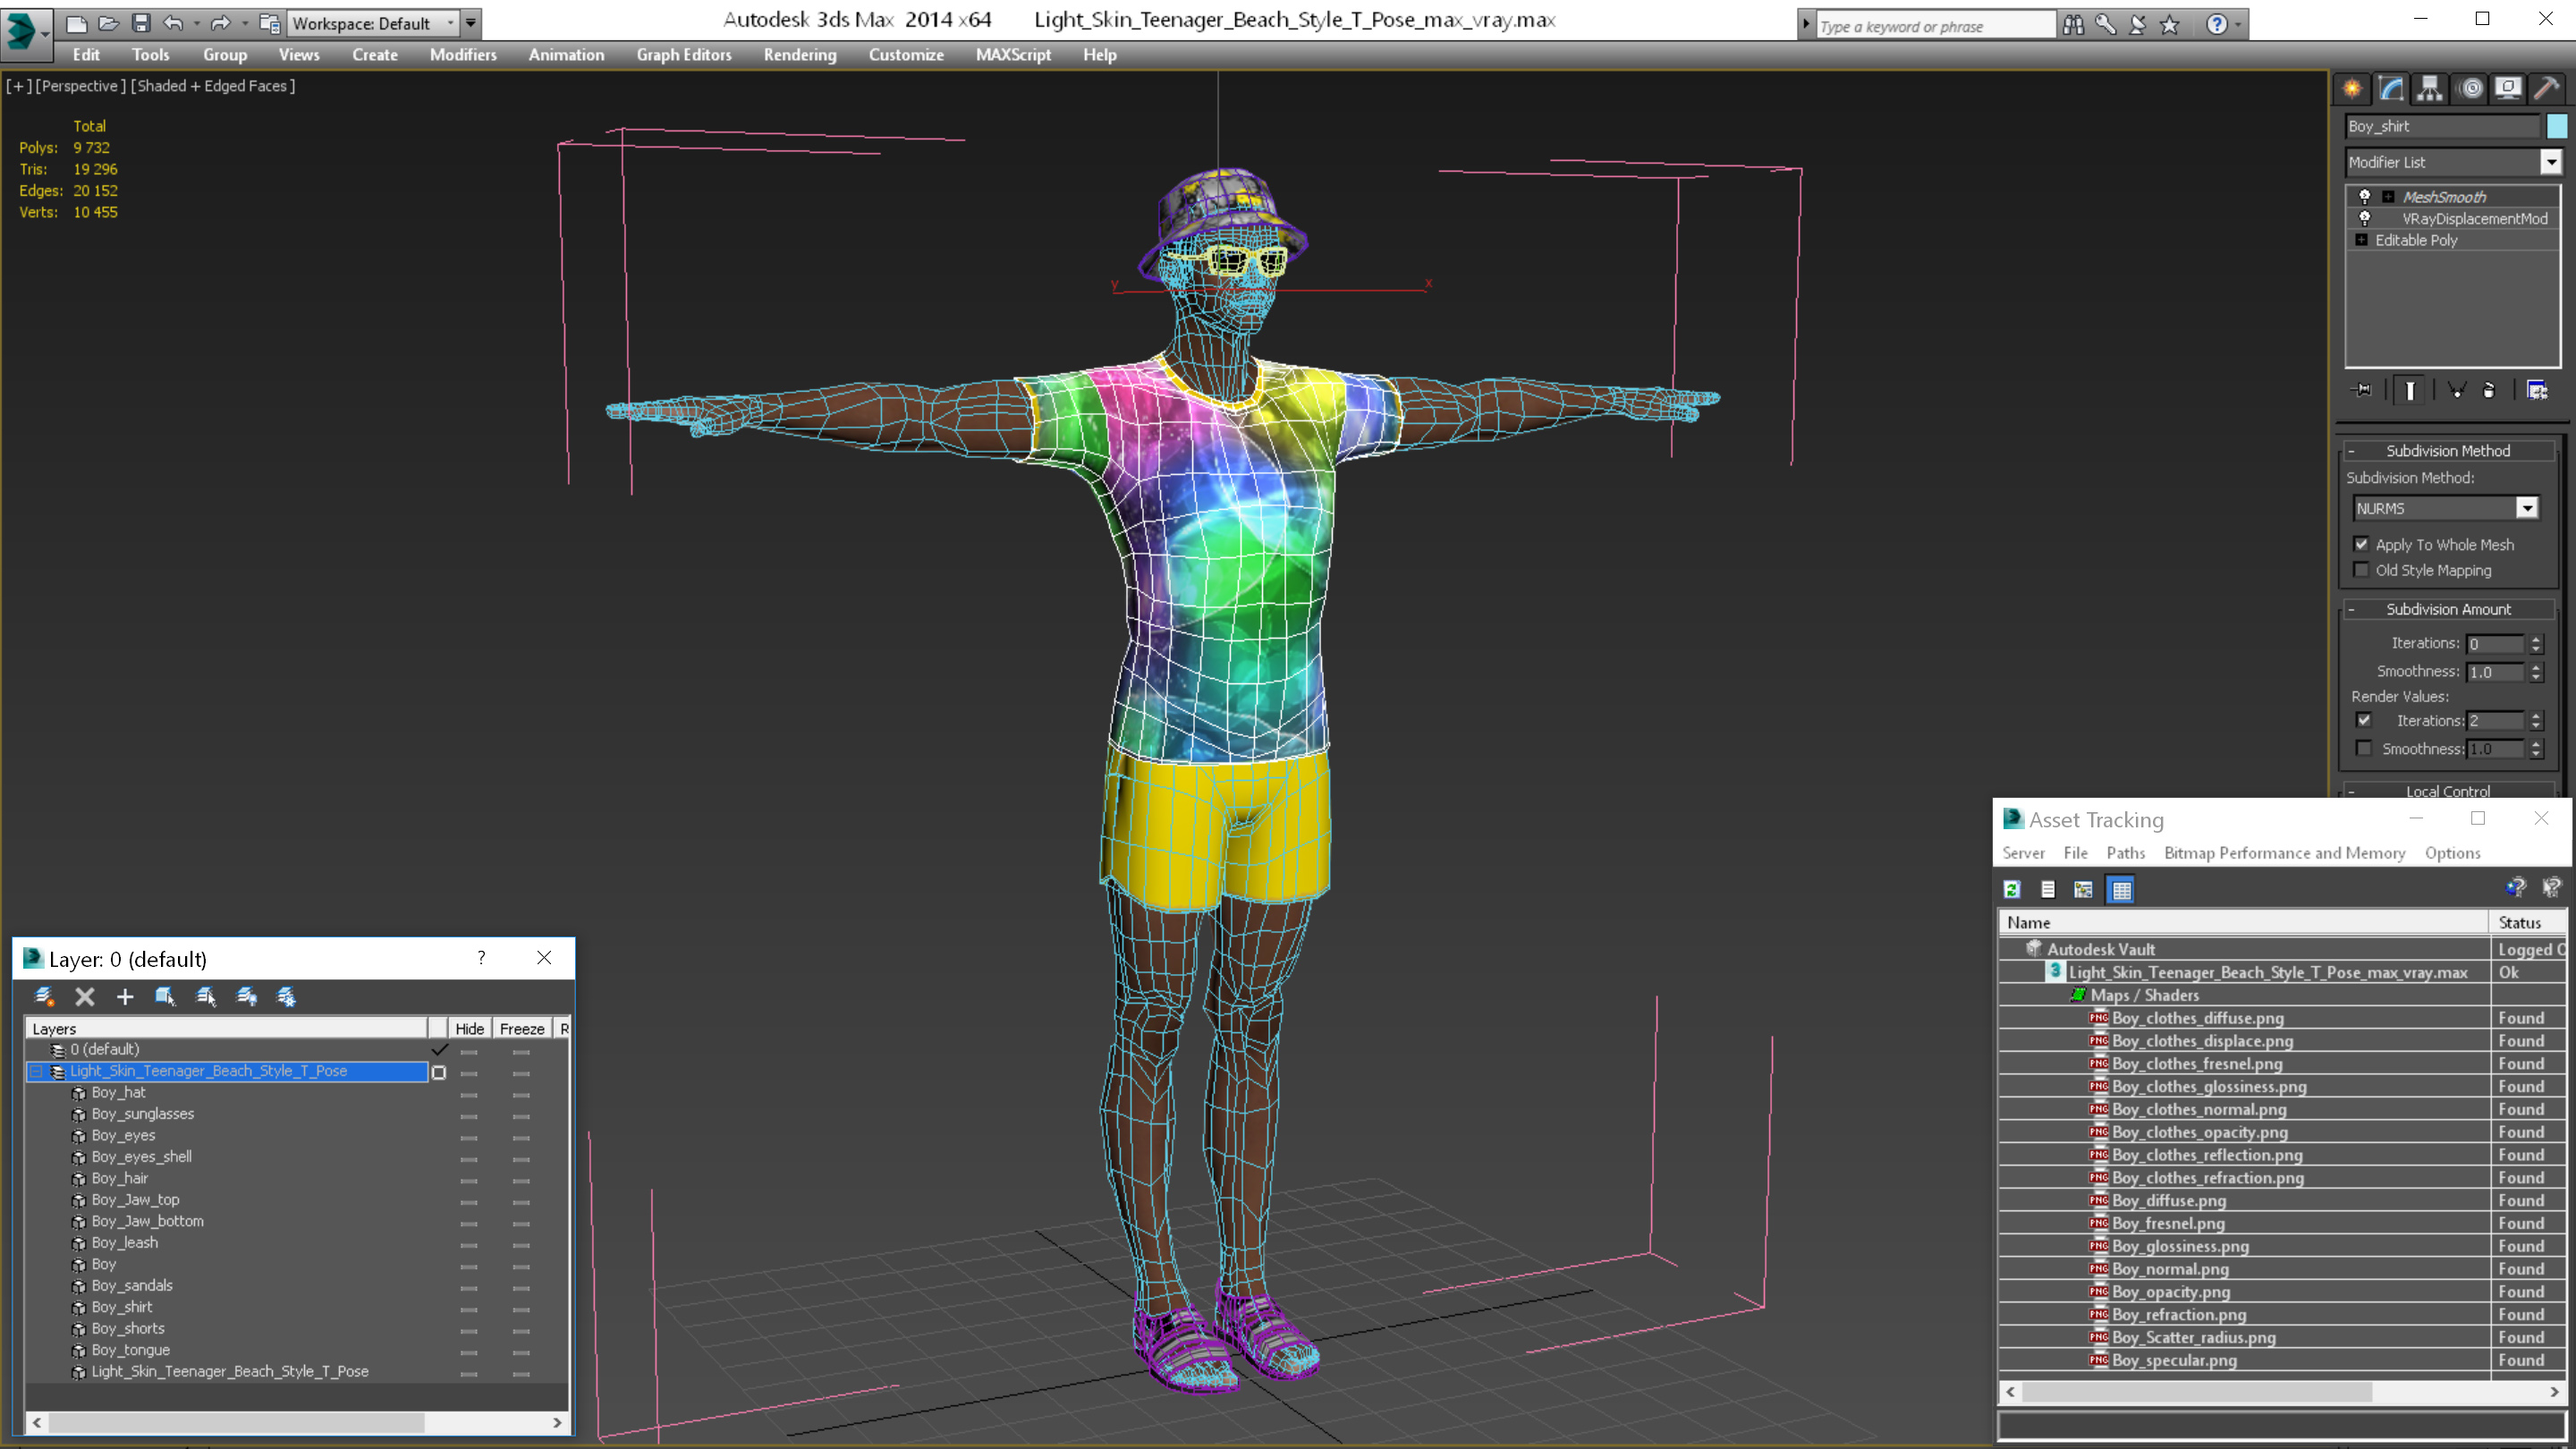
Task: Click Delete layer X icon
Action: point(85,996)
